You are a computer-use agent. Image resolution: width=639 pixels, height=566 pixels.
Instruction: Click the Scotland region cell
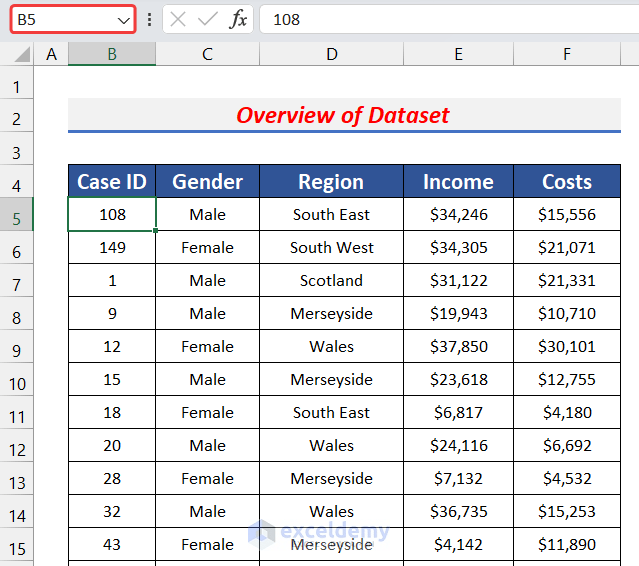click(331, 280)
